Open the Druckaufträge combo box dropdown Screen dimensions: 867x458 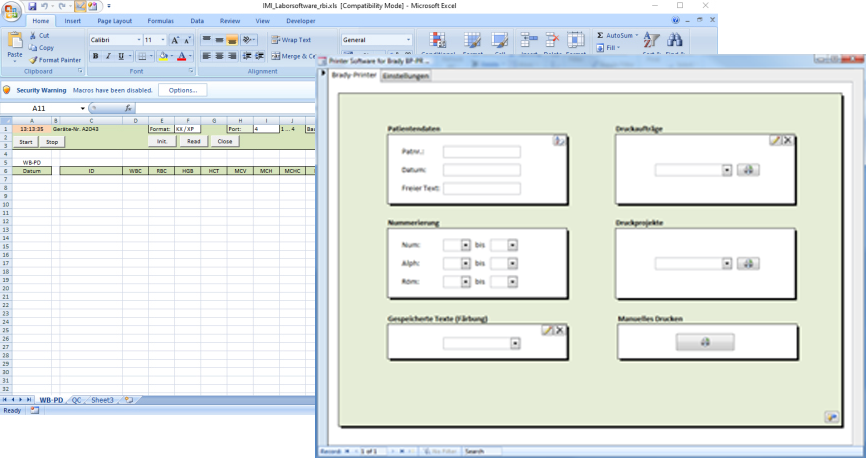pyautogui.click(x=726, y=170)
